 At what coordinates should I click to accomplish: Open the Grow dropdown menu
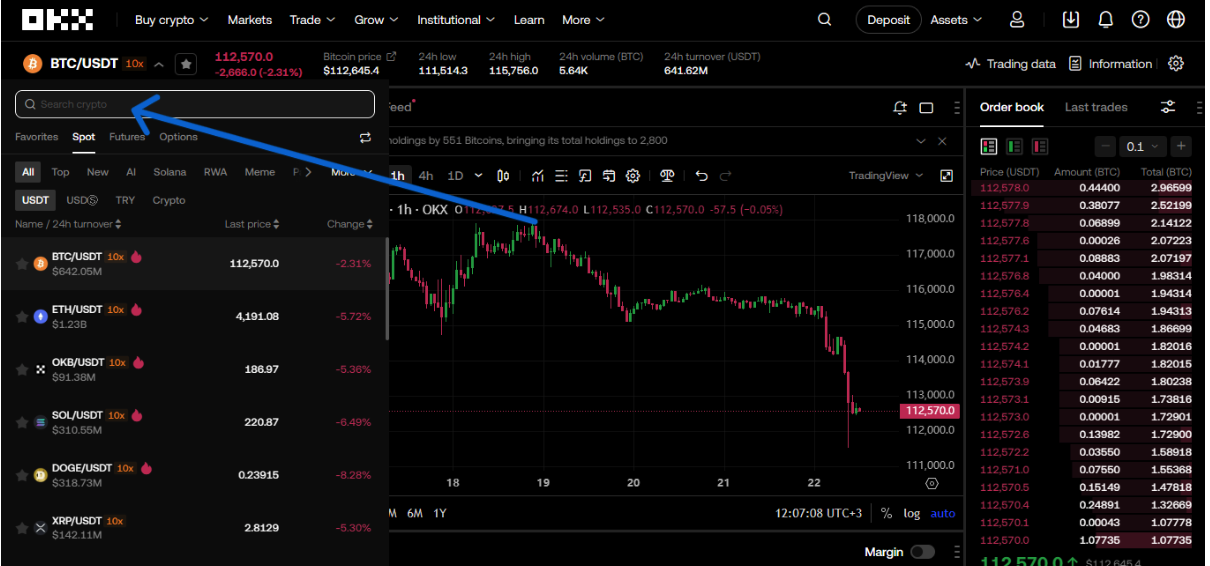point(376,19)
